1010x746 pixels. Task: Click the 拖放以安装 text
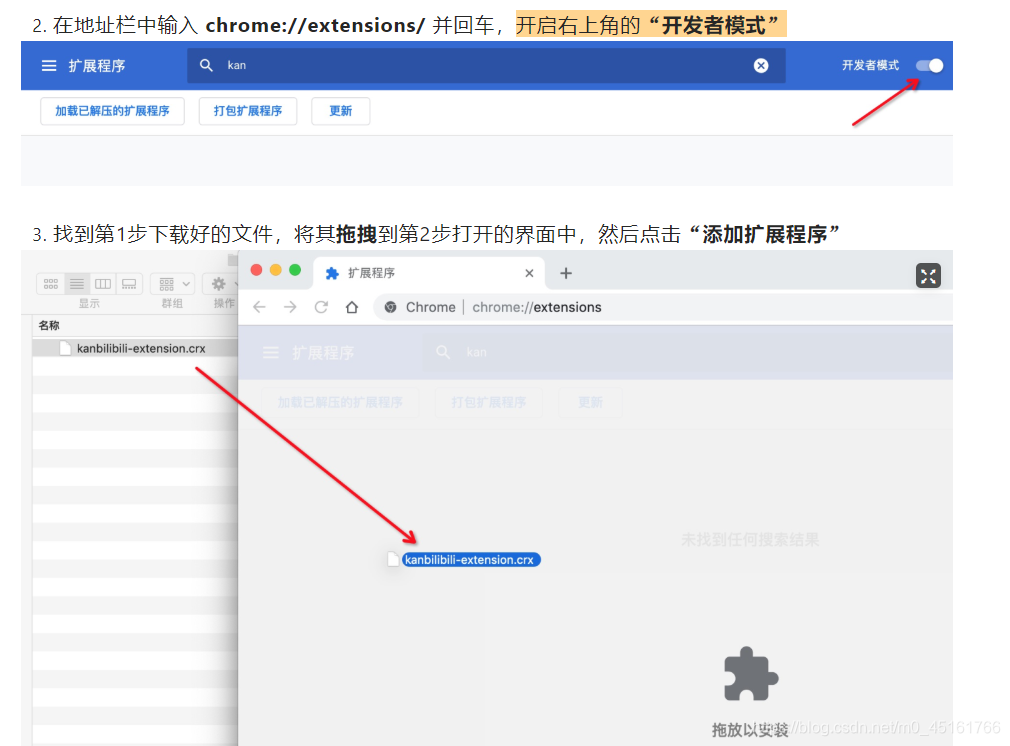750,730
